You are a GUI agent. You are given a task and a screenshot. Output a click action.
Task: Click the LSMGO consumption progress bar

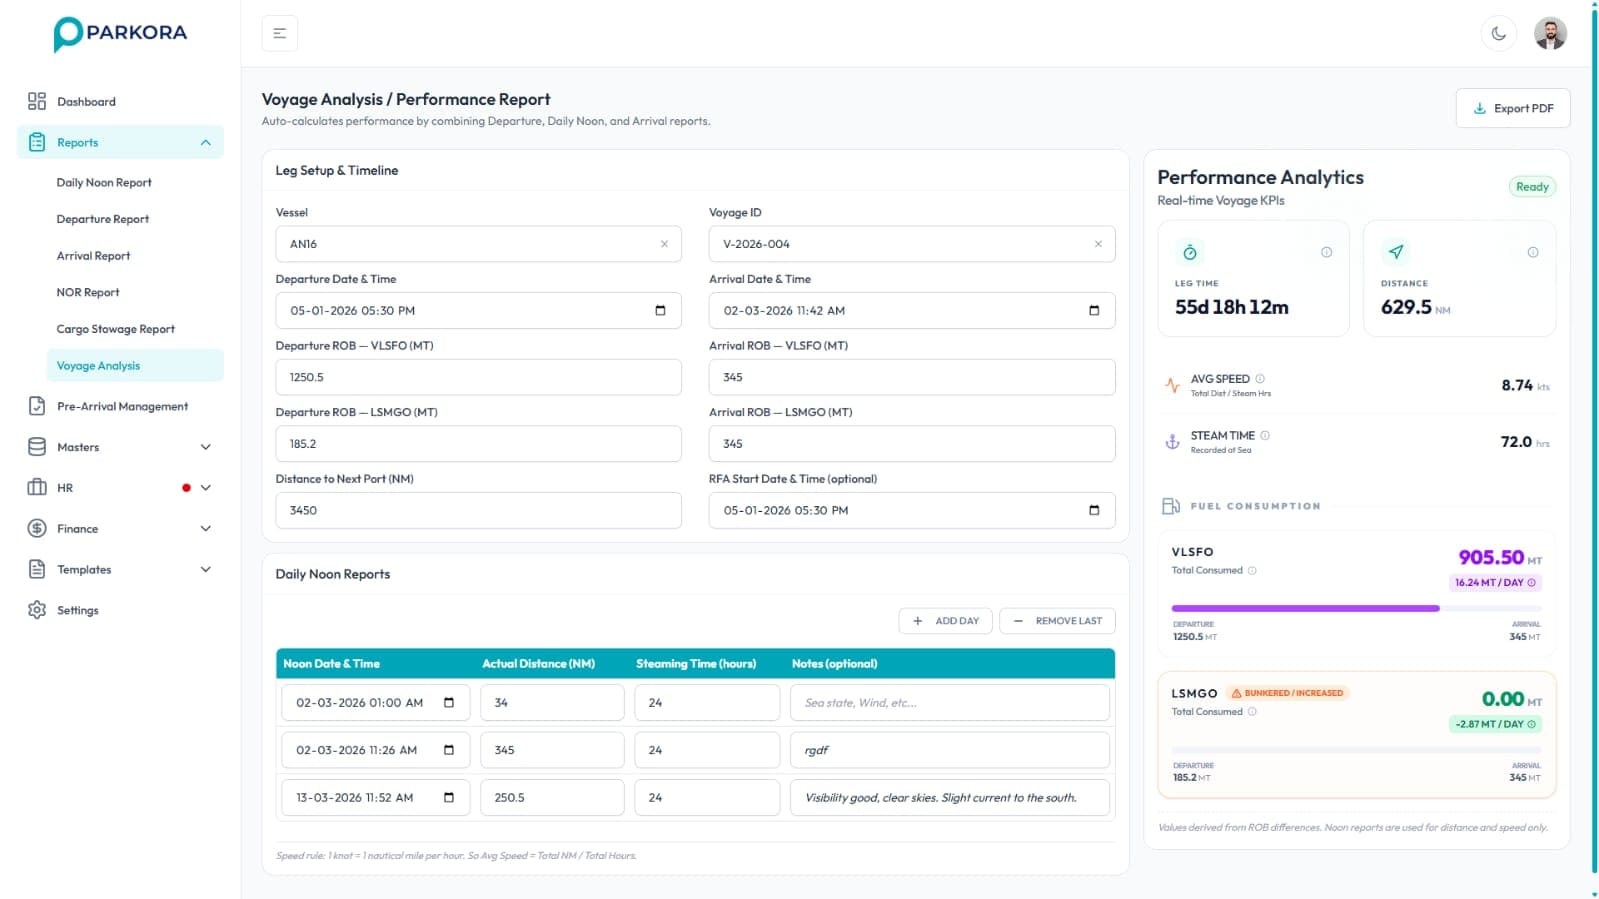[1356, 750]
